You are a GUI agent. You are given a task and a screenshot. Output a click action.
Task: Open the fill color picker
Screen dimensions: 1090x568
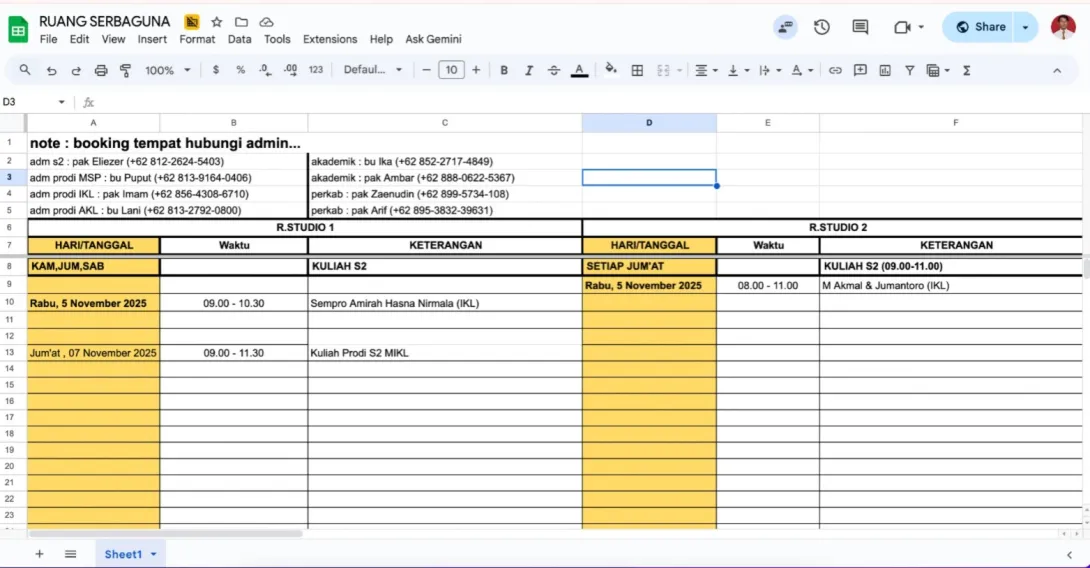click(612, 70)
